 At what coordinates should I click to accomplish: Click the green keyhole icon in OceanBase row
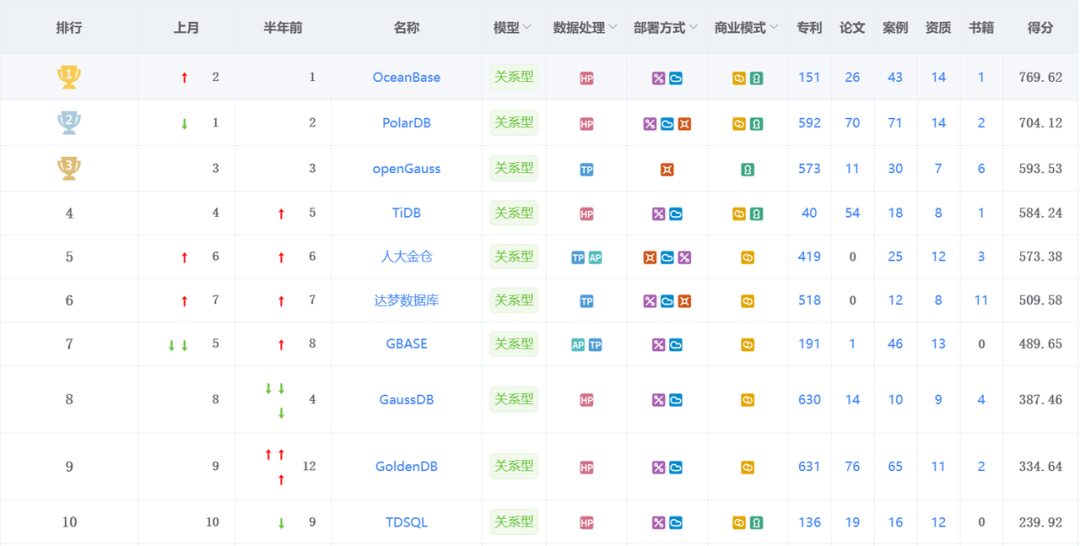756,78
